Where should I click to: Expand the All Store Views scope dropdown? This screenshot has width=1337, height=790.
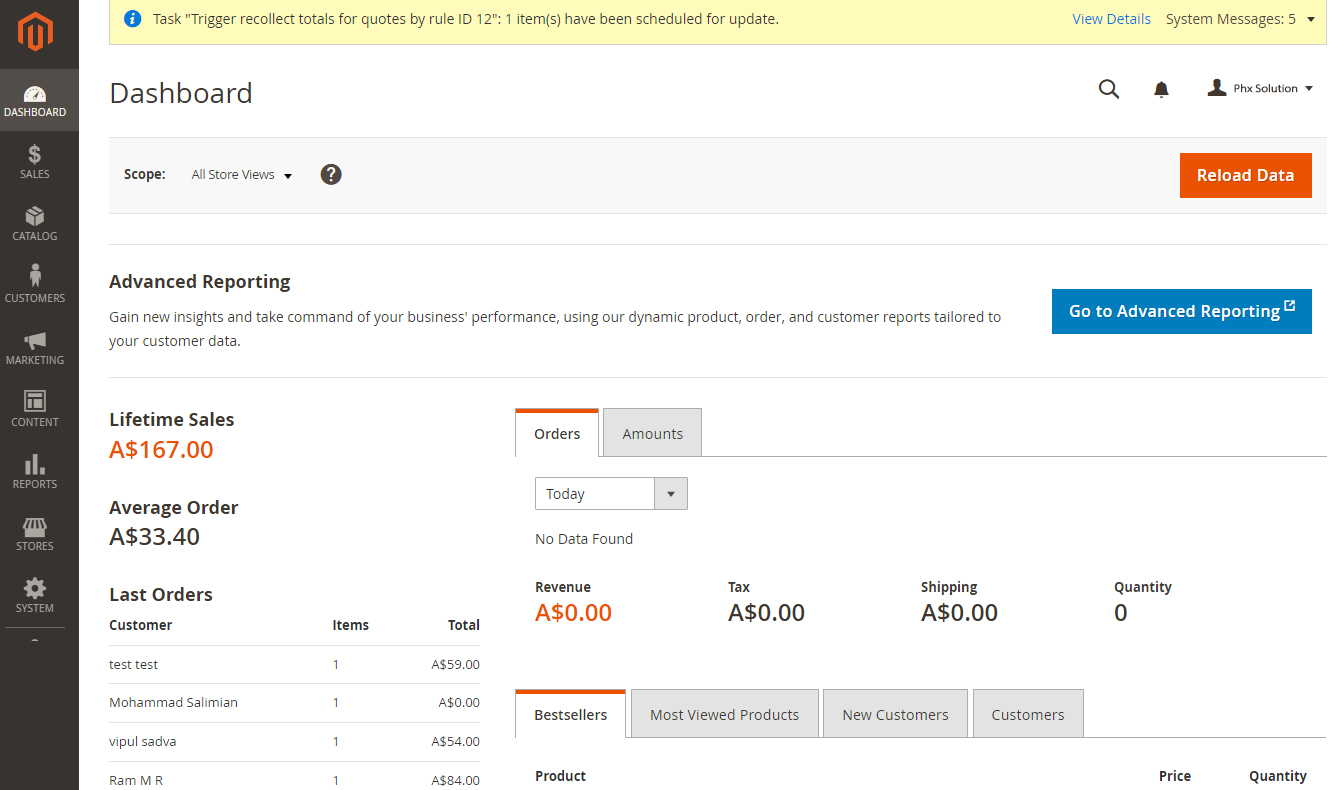[242, 175]
